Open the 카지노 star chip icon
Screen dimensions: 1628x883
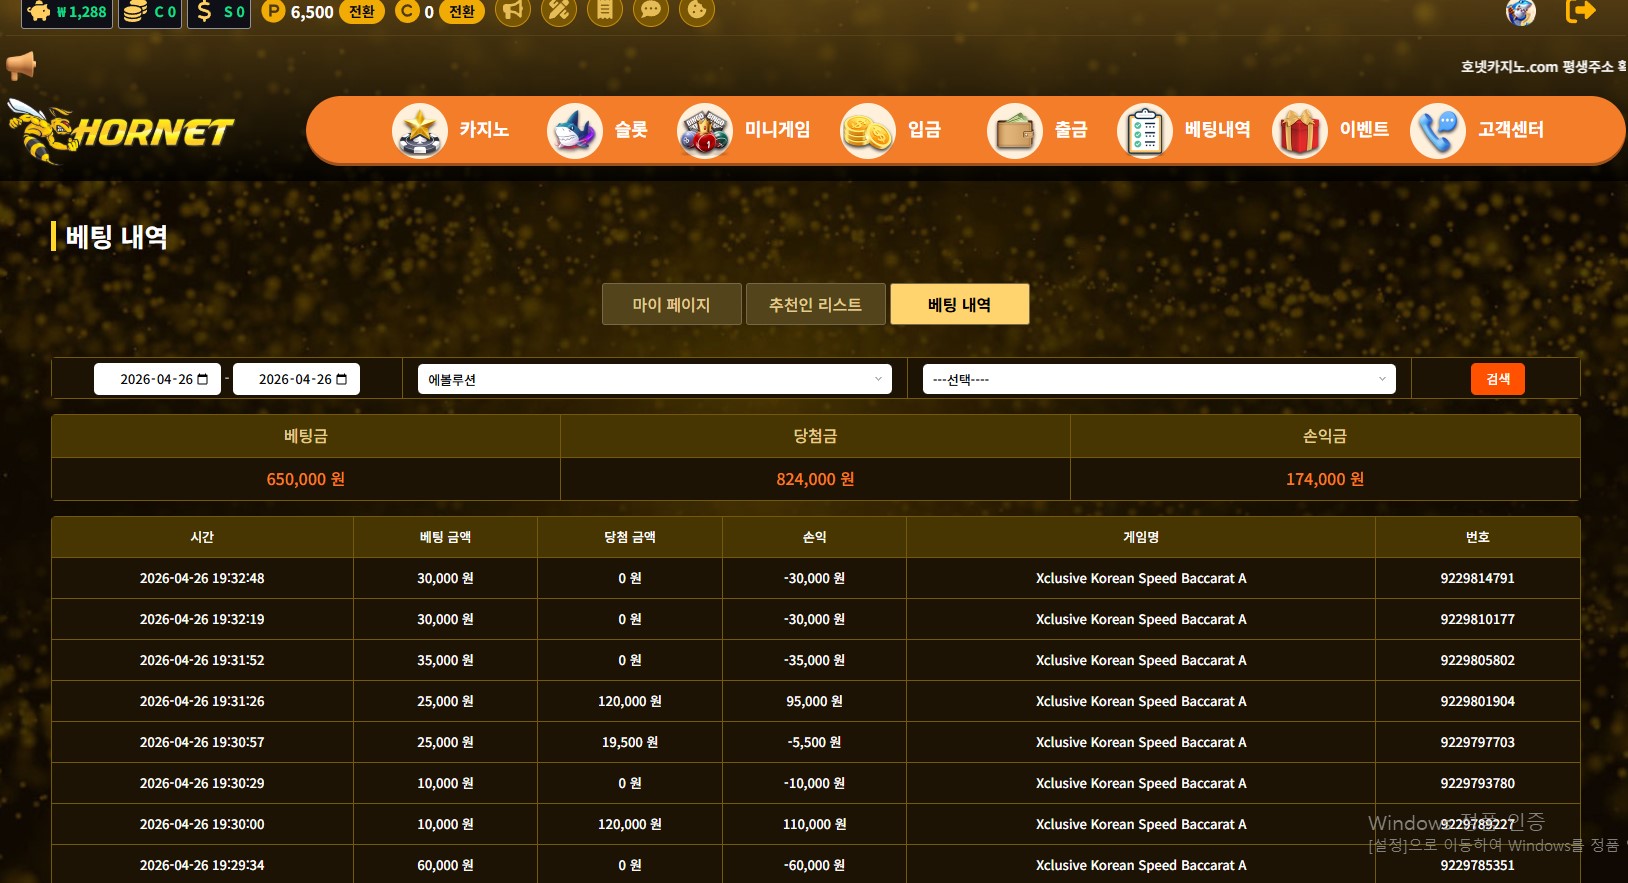419,131
